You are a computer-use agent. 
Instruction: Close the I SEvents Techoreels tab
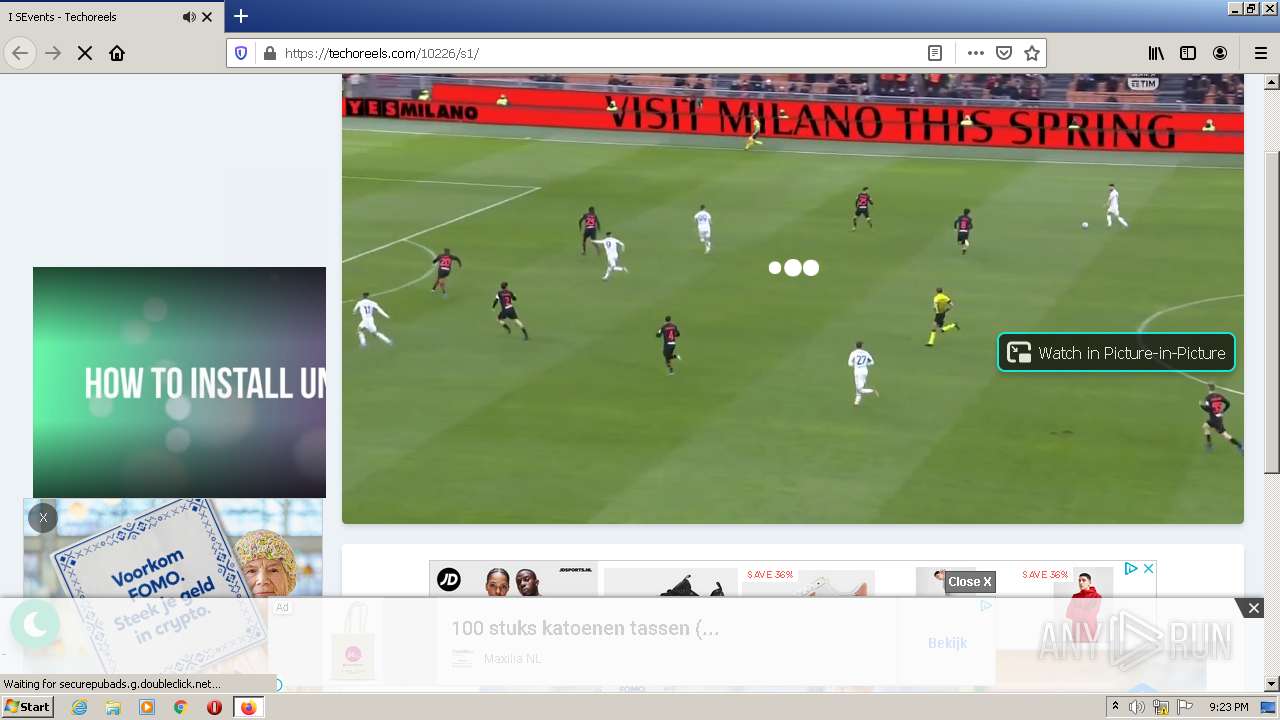tap(207, 17)
